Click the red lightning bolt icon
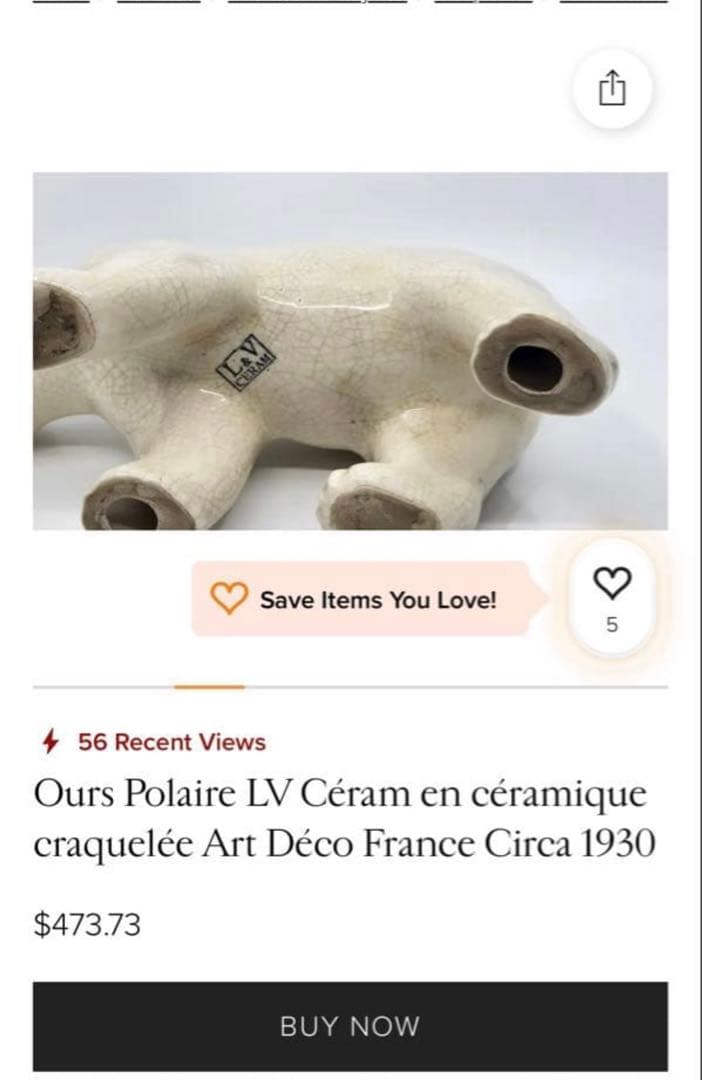Image resolution: width=702 pixels, height=1080 pixels. (50, 742)
